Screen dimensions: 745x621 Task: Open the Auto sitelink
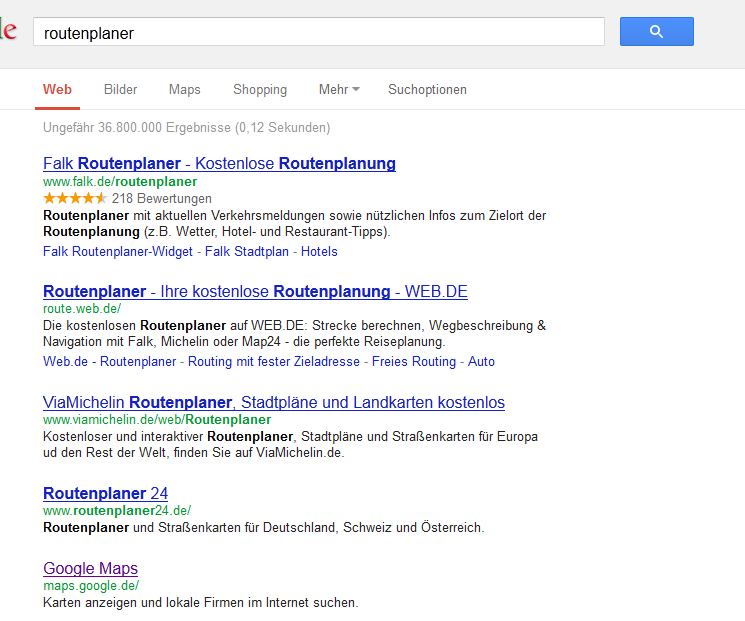pyautogui.click(x=481, y=362)
